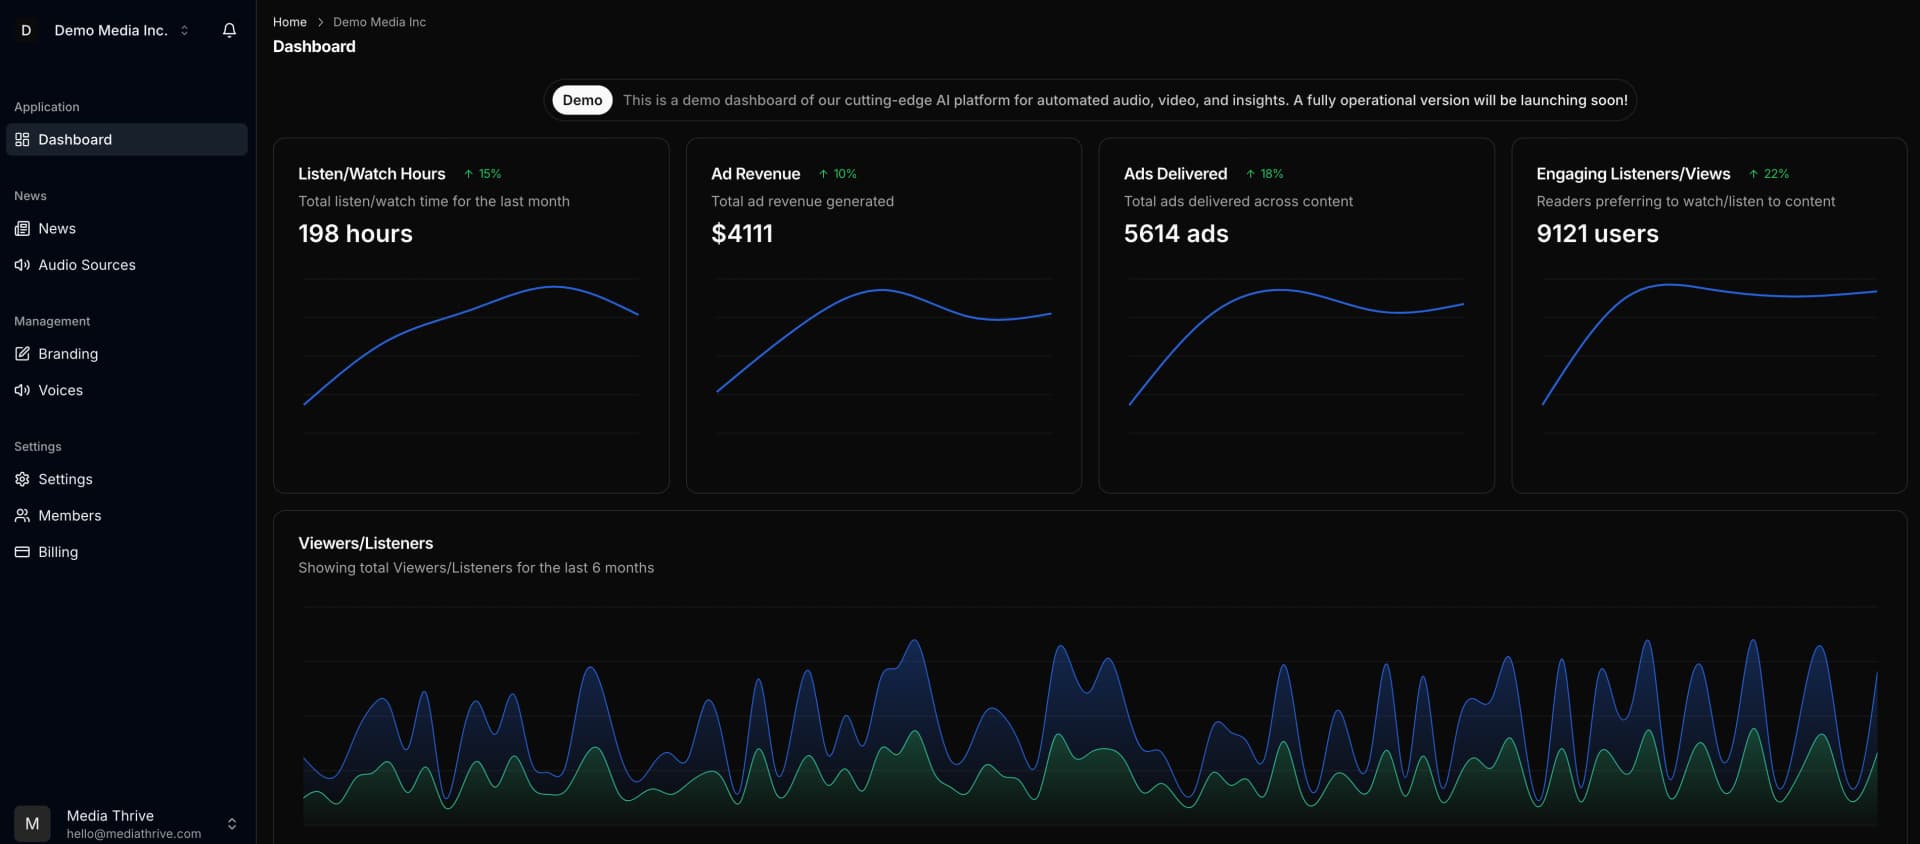Click the Settings gear icon

pos(22,479)
